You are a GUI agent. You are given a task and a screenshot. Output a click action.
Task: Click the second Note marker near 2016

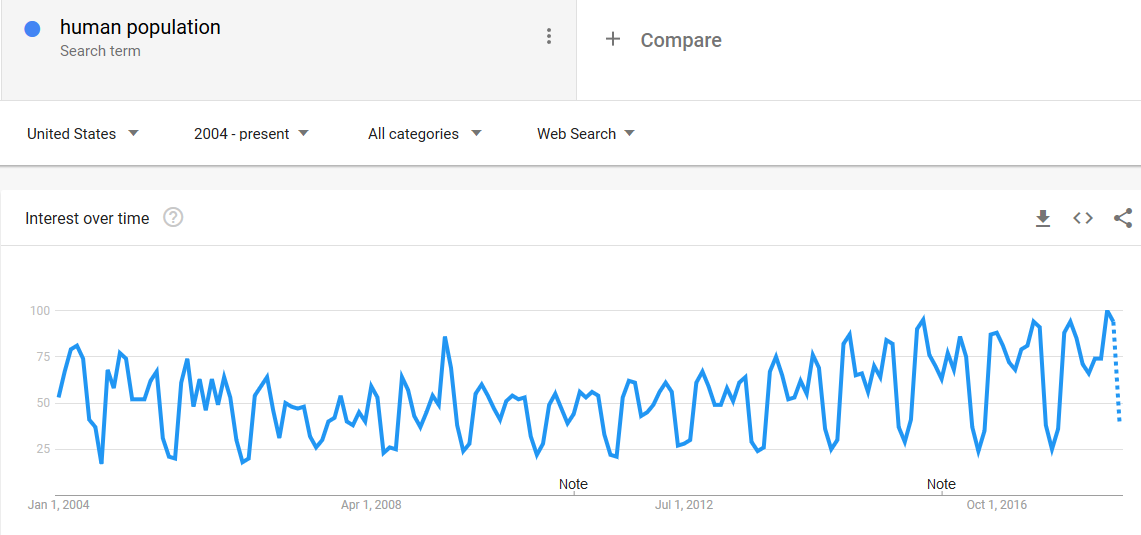pyautogui.click(x=941, y=484)
